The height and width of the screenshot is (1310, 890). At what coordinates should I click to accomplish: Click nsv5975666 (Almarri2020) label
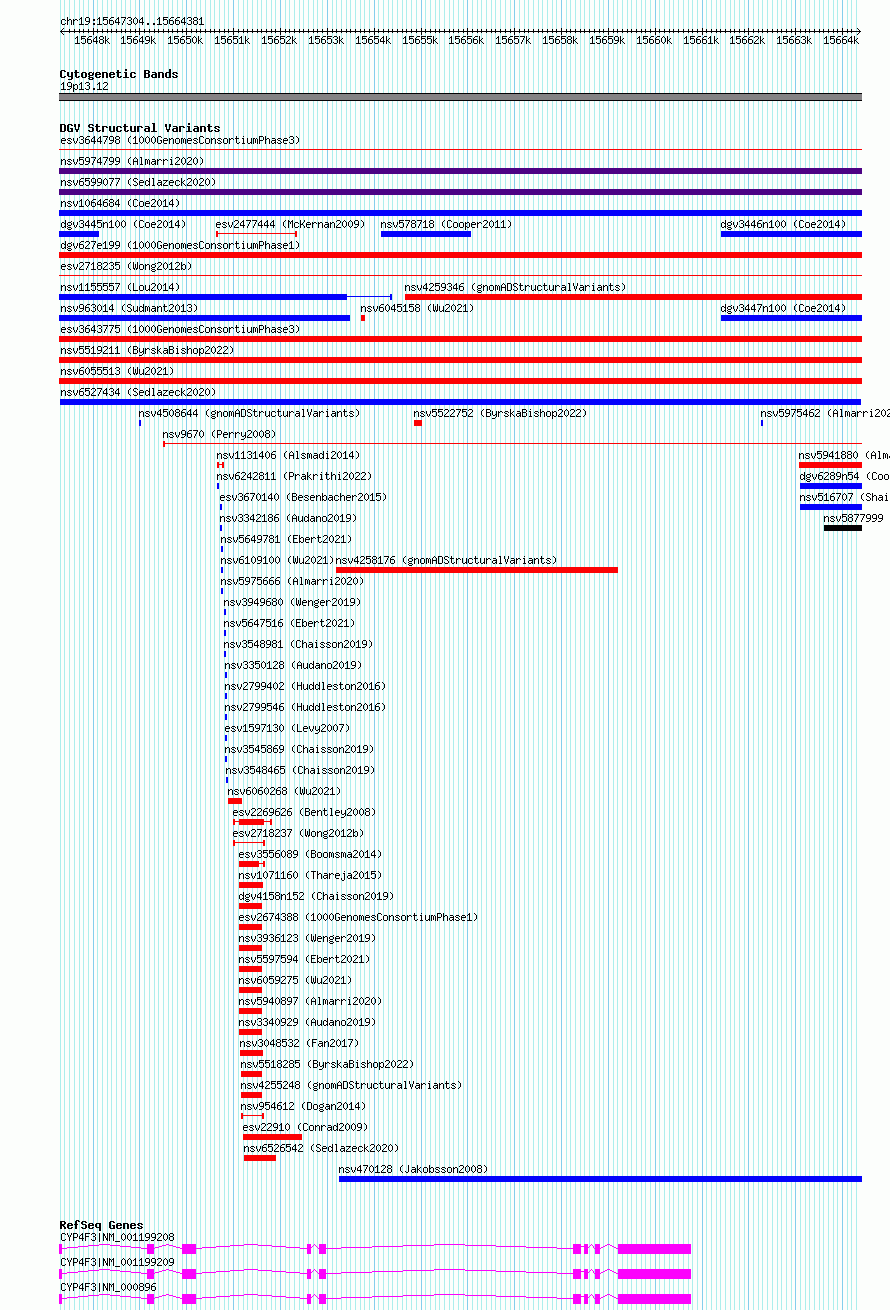[x=293, y=581]
